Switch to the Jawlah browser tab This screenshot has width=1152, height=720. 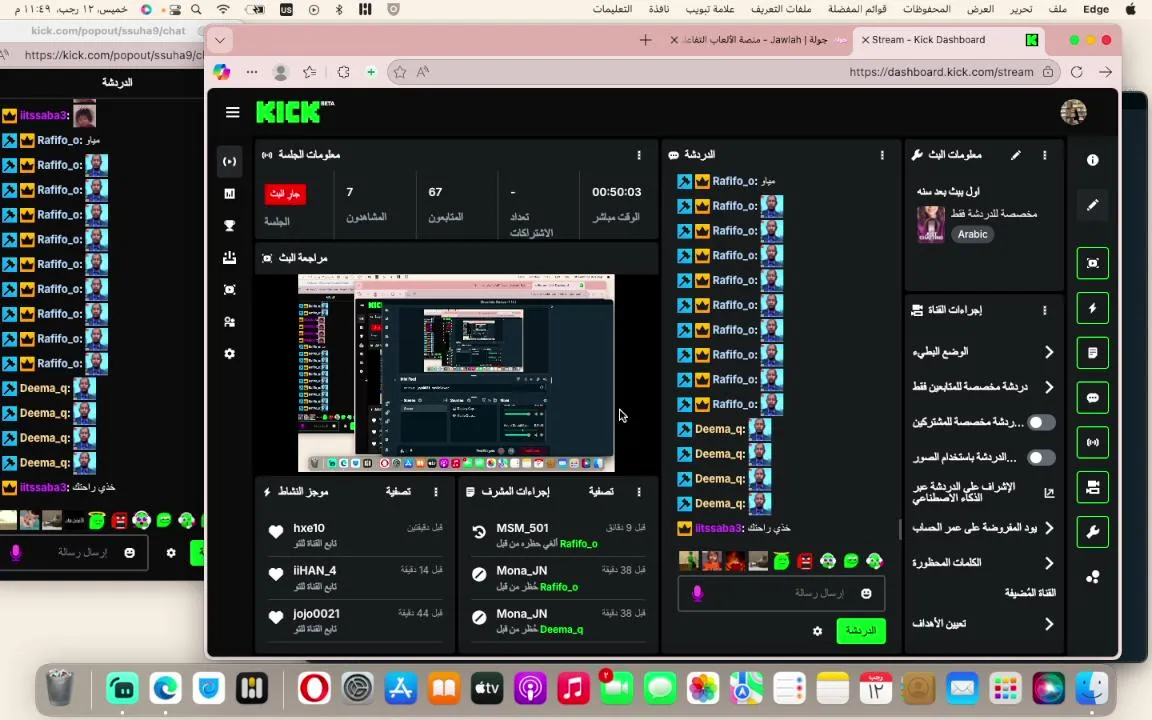click(x=758, y=40)
